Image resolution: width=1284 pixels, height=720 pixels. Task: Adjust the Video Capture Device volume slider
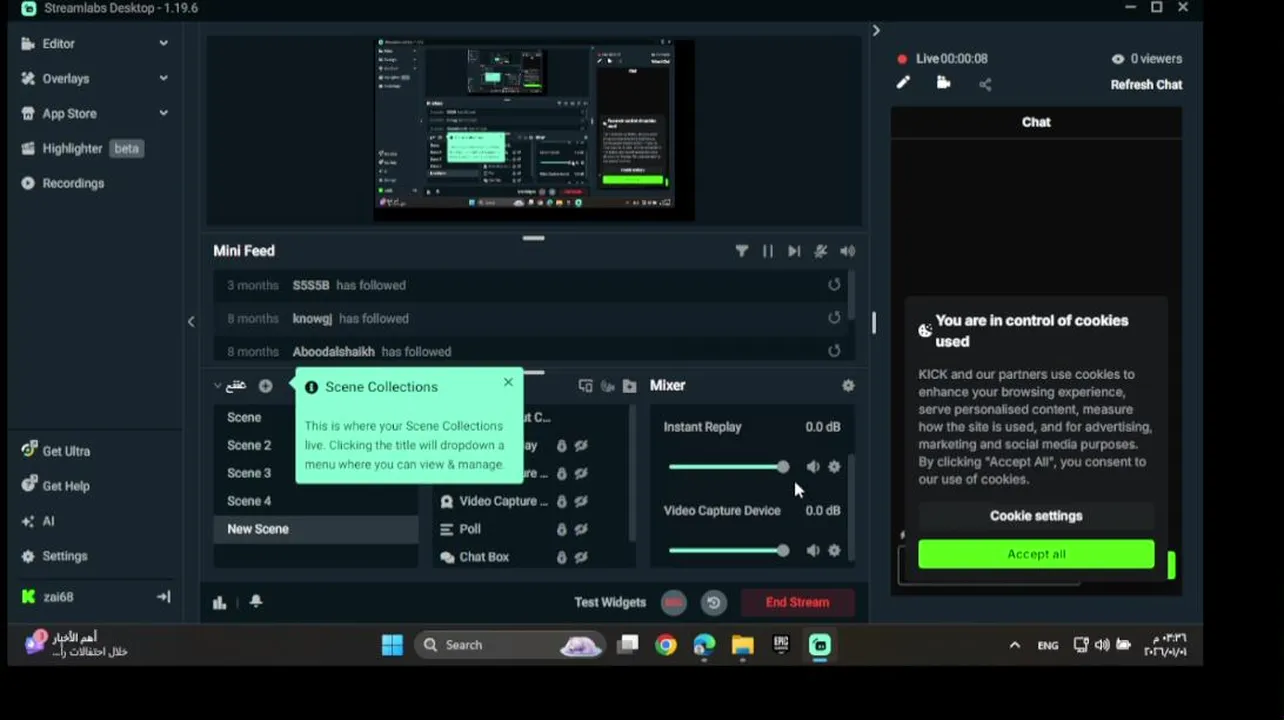click(x=729, y=551)
